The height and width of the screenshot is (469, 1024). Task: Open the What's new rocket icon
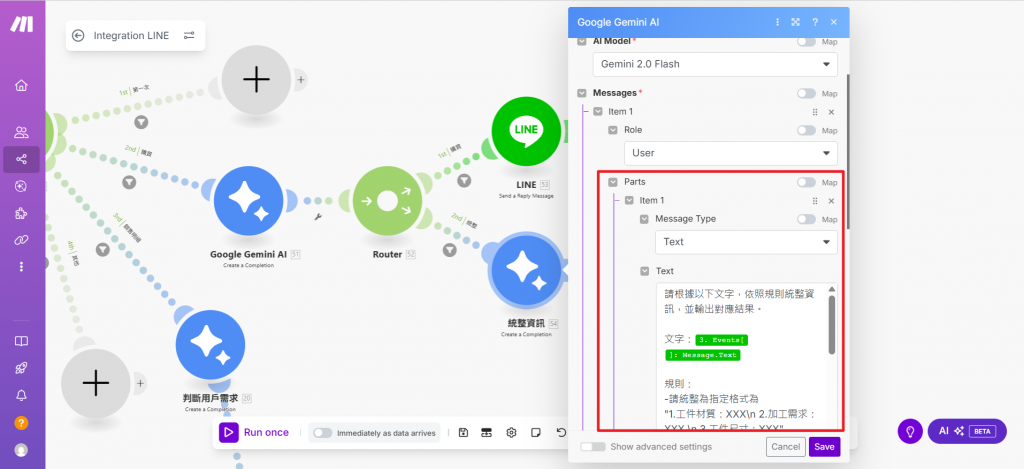[x=21, y=368]
